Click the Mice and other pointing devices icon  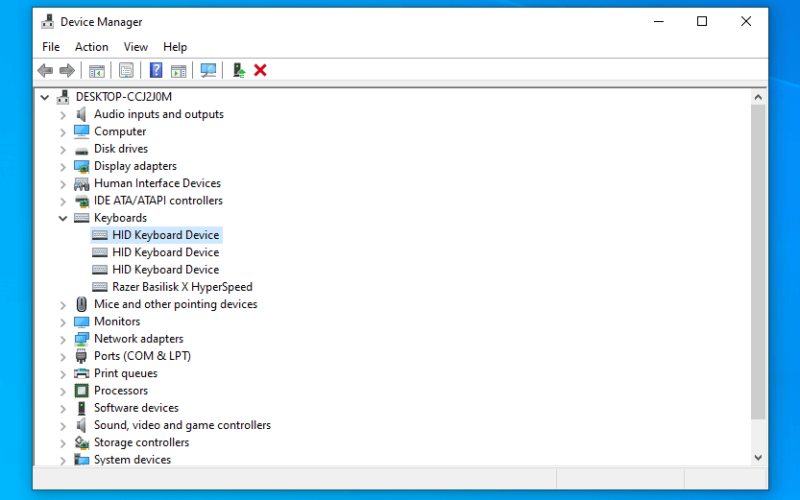[81, 304]
